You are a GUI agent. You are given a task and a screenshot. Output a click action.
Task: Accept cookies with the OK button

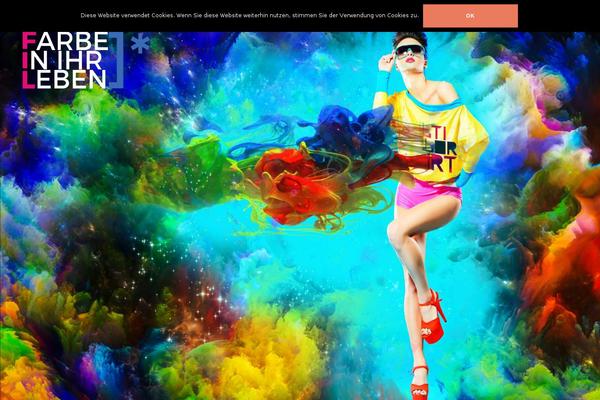pos(470,16)
